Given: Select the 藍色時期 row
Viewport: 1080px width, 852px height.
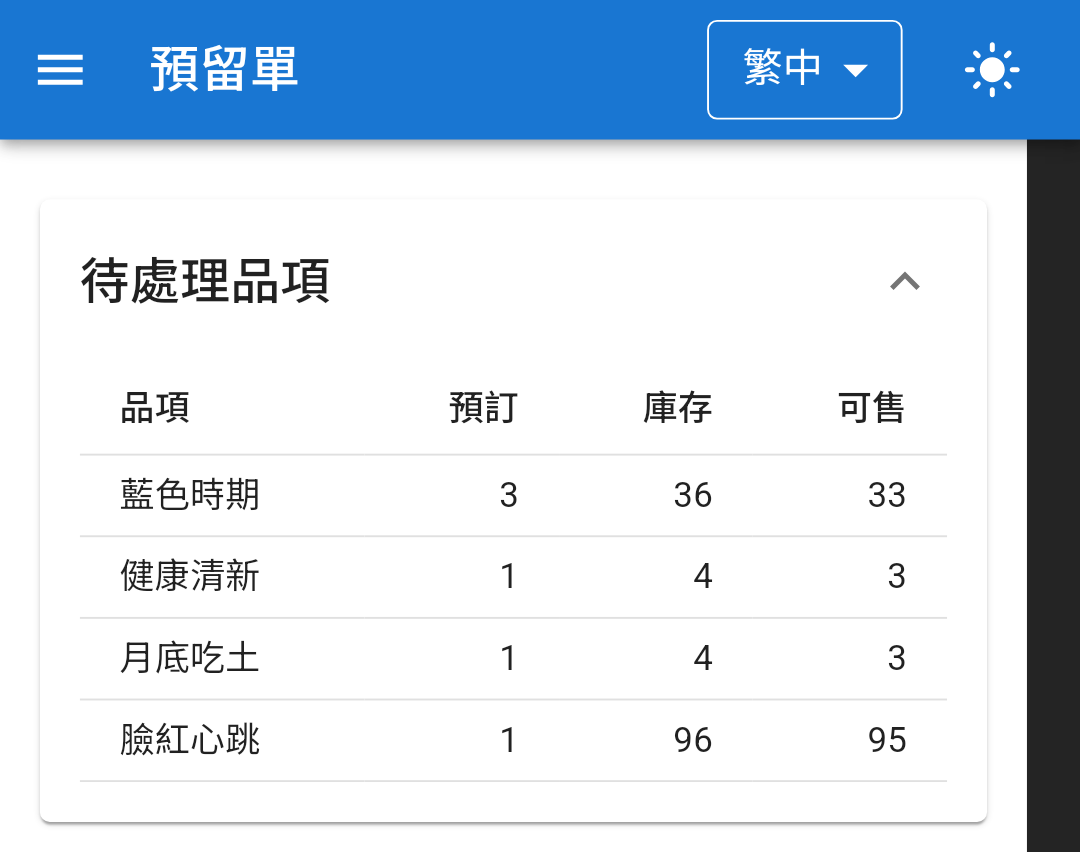Looking at the screenshot, I should pos(513,495).
